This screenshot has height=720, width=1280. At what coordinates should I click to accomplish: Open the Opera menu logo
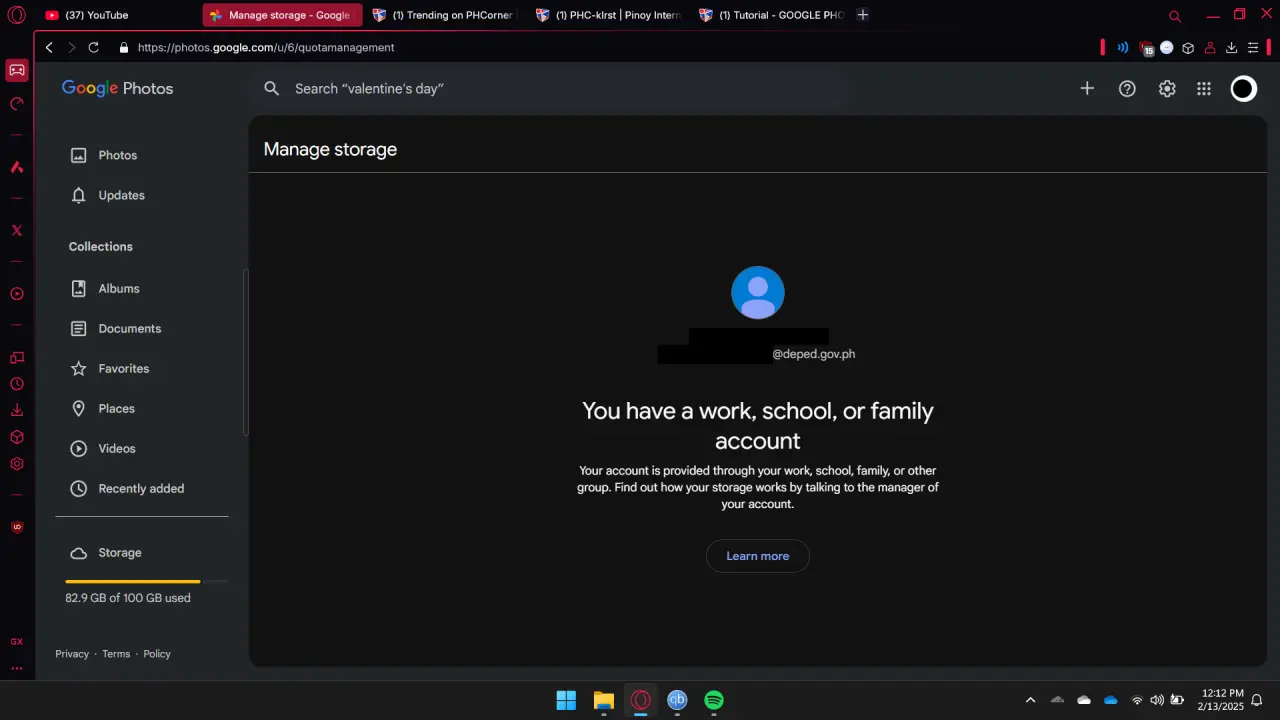(16, 15)
